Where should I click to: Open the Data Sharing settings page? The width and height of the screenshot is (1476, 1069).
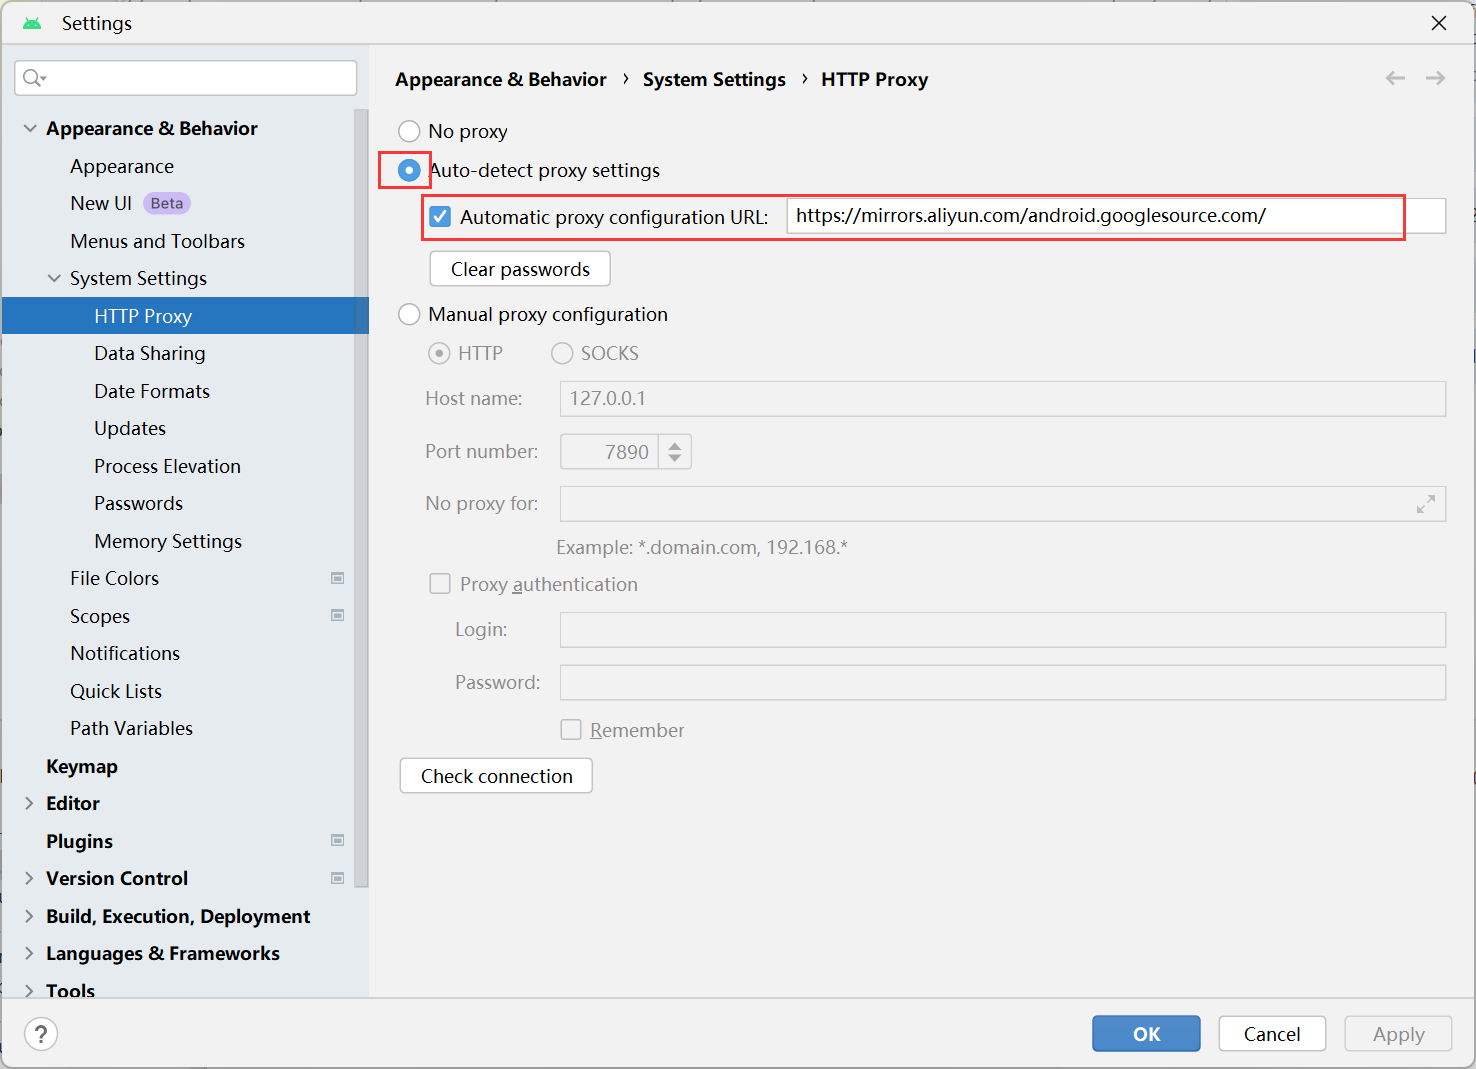tap(150, 353)
